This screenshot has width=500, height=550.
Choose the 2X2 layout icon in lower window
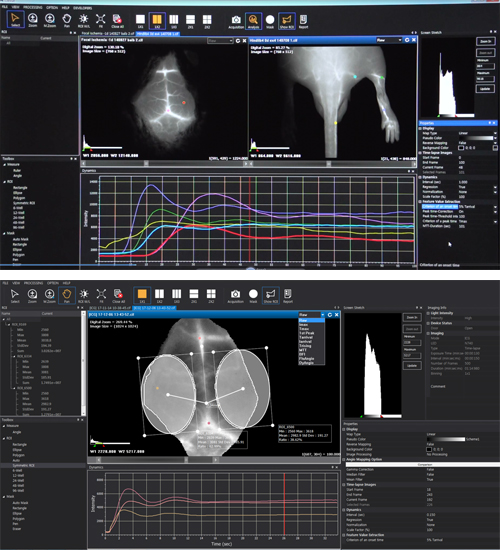tap(211, 296)
